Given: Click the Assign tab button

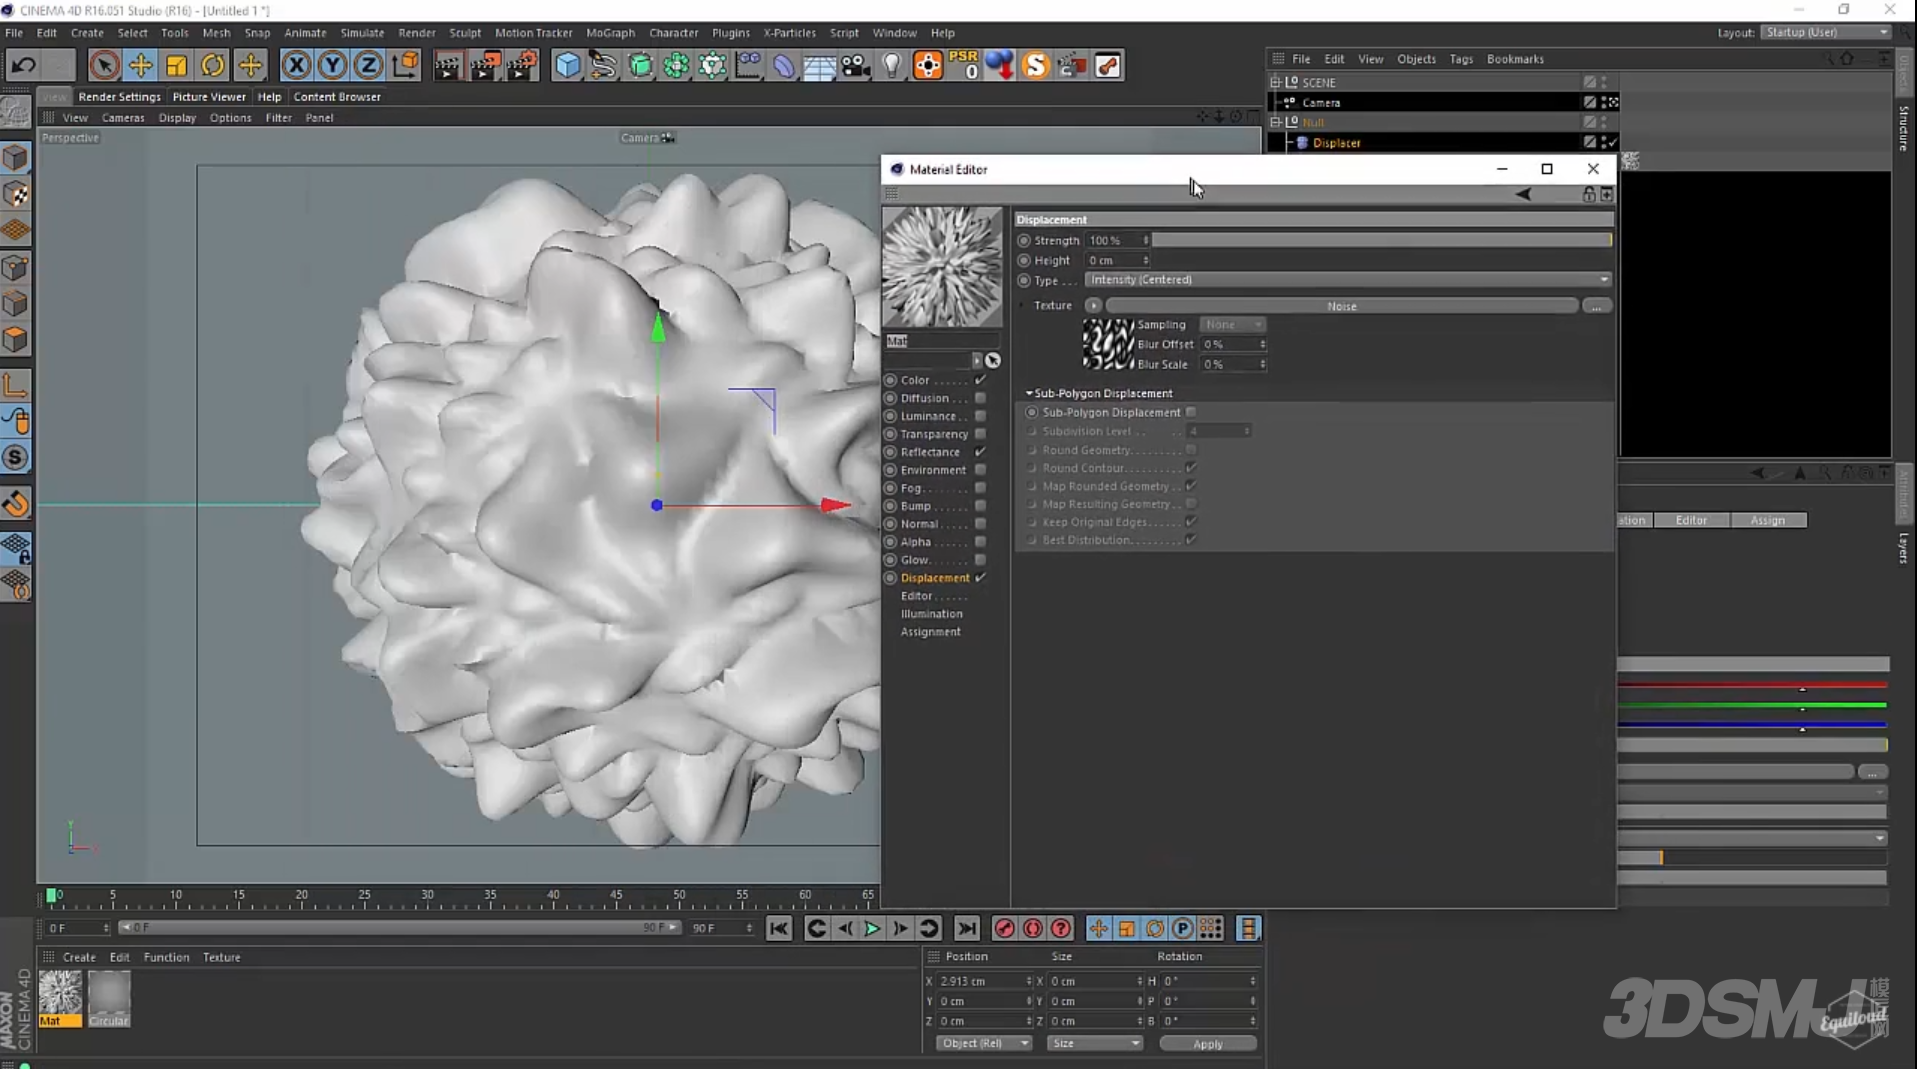Looking at the screenshot, I should tap(1767, 520).
